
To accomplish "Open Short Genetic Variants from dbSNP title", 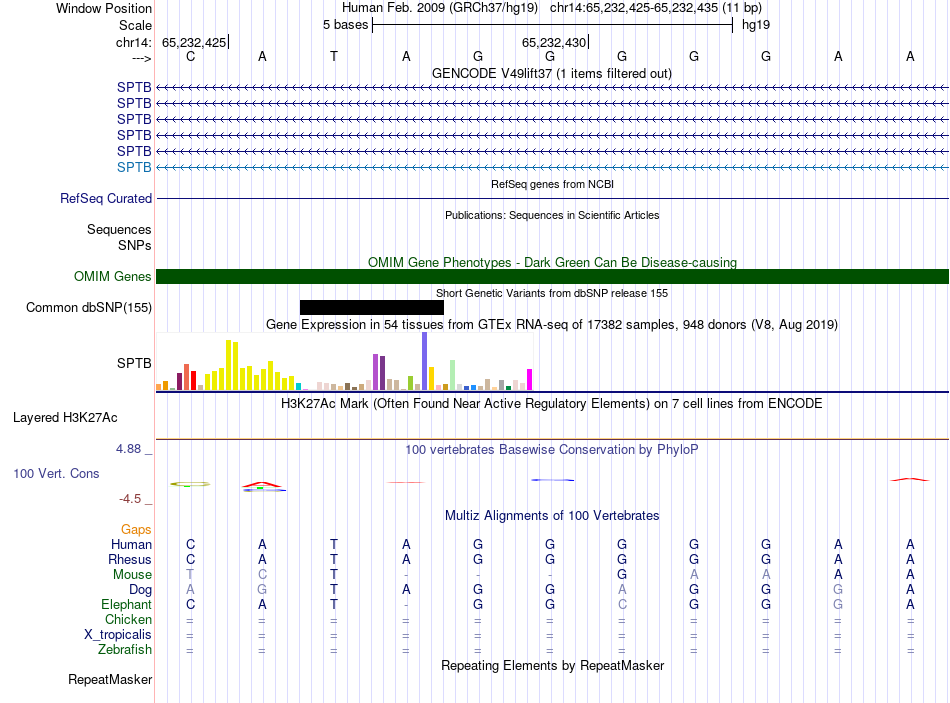I will point(552,293).
